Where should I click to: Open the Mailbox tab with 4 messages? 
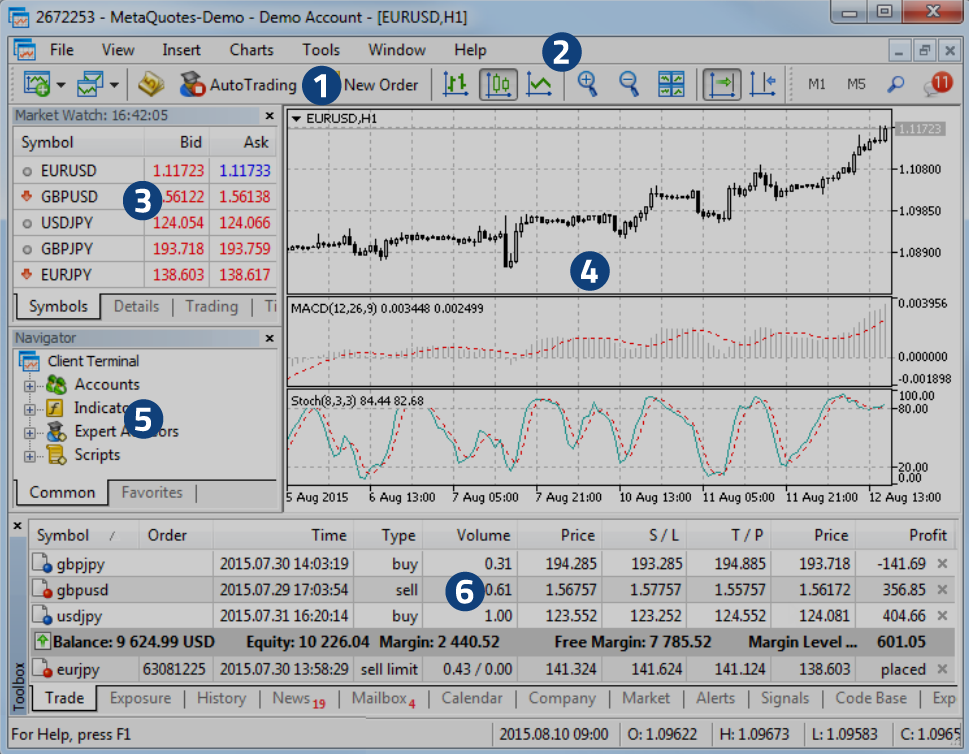(x=384, y=698)
